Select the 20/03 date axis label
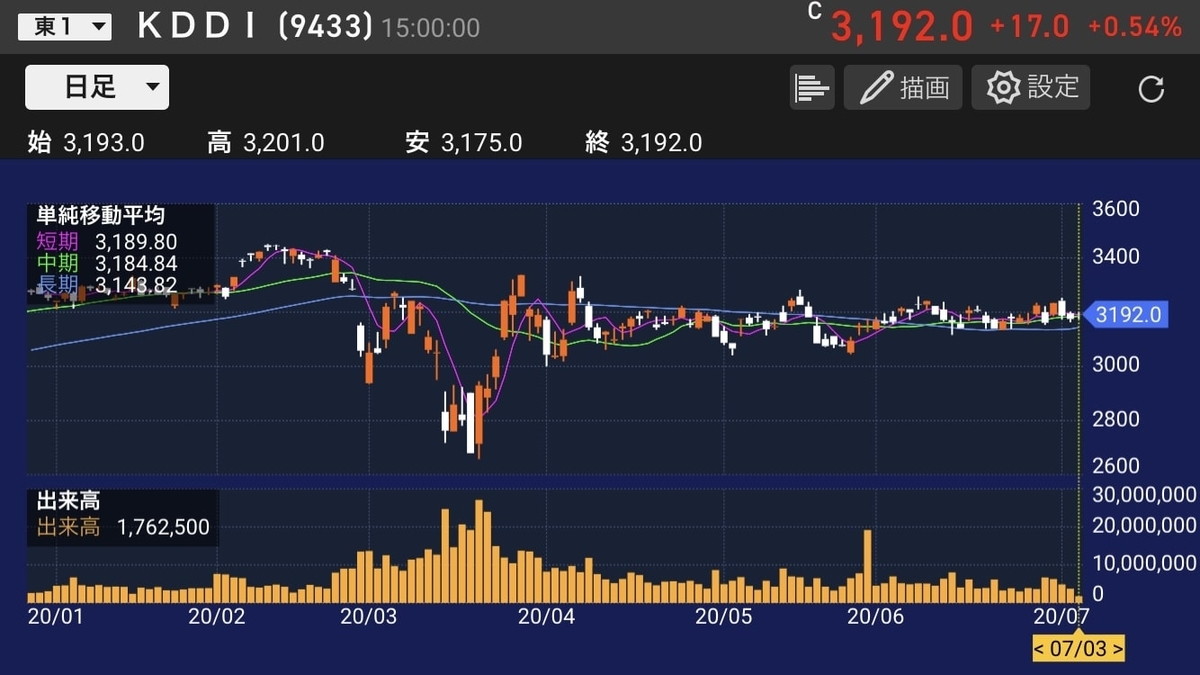Screen dimensions: 1200x675 coord(369,616)
